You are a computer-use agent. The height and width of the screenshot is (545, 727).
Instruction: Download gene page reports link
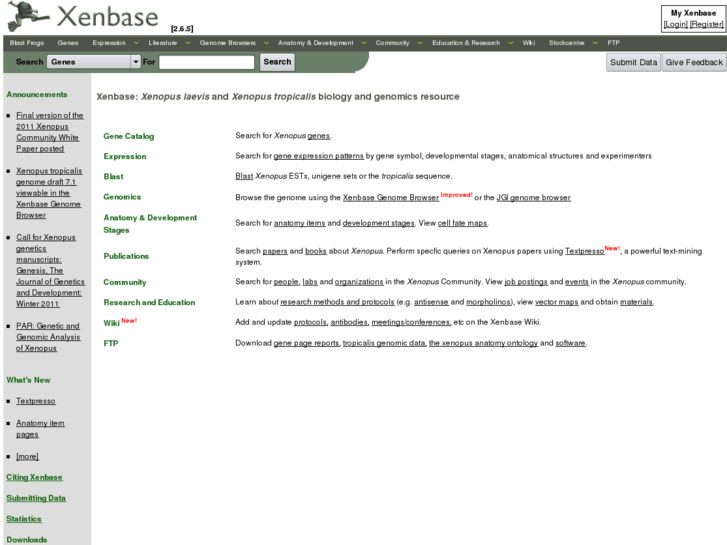(x=306, y=343)
